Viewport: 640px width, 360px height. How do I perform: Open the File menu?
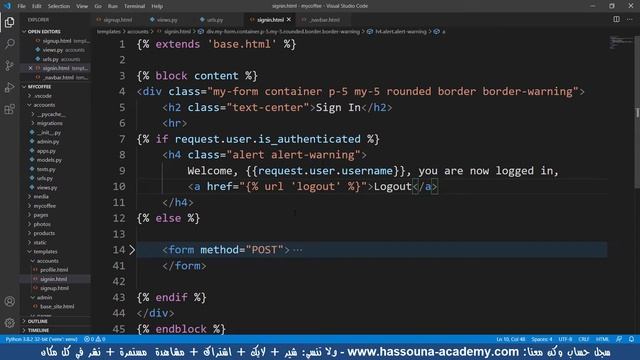point(22,6)
